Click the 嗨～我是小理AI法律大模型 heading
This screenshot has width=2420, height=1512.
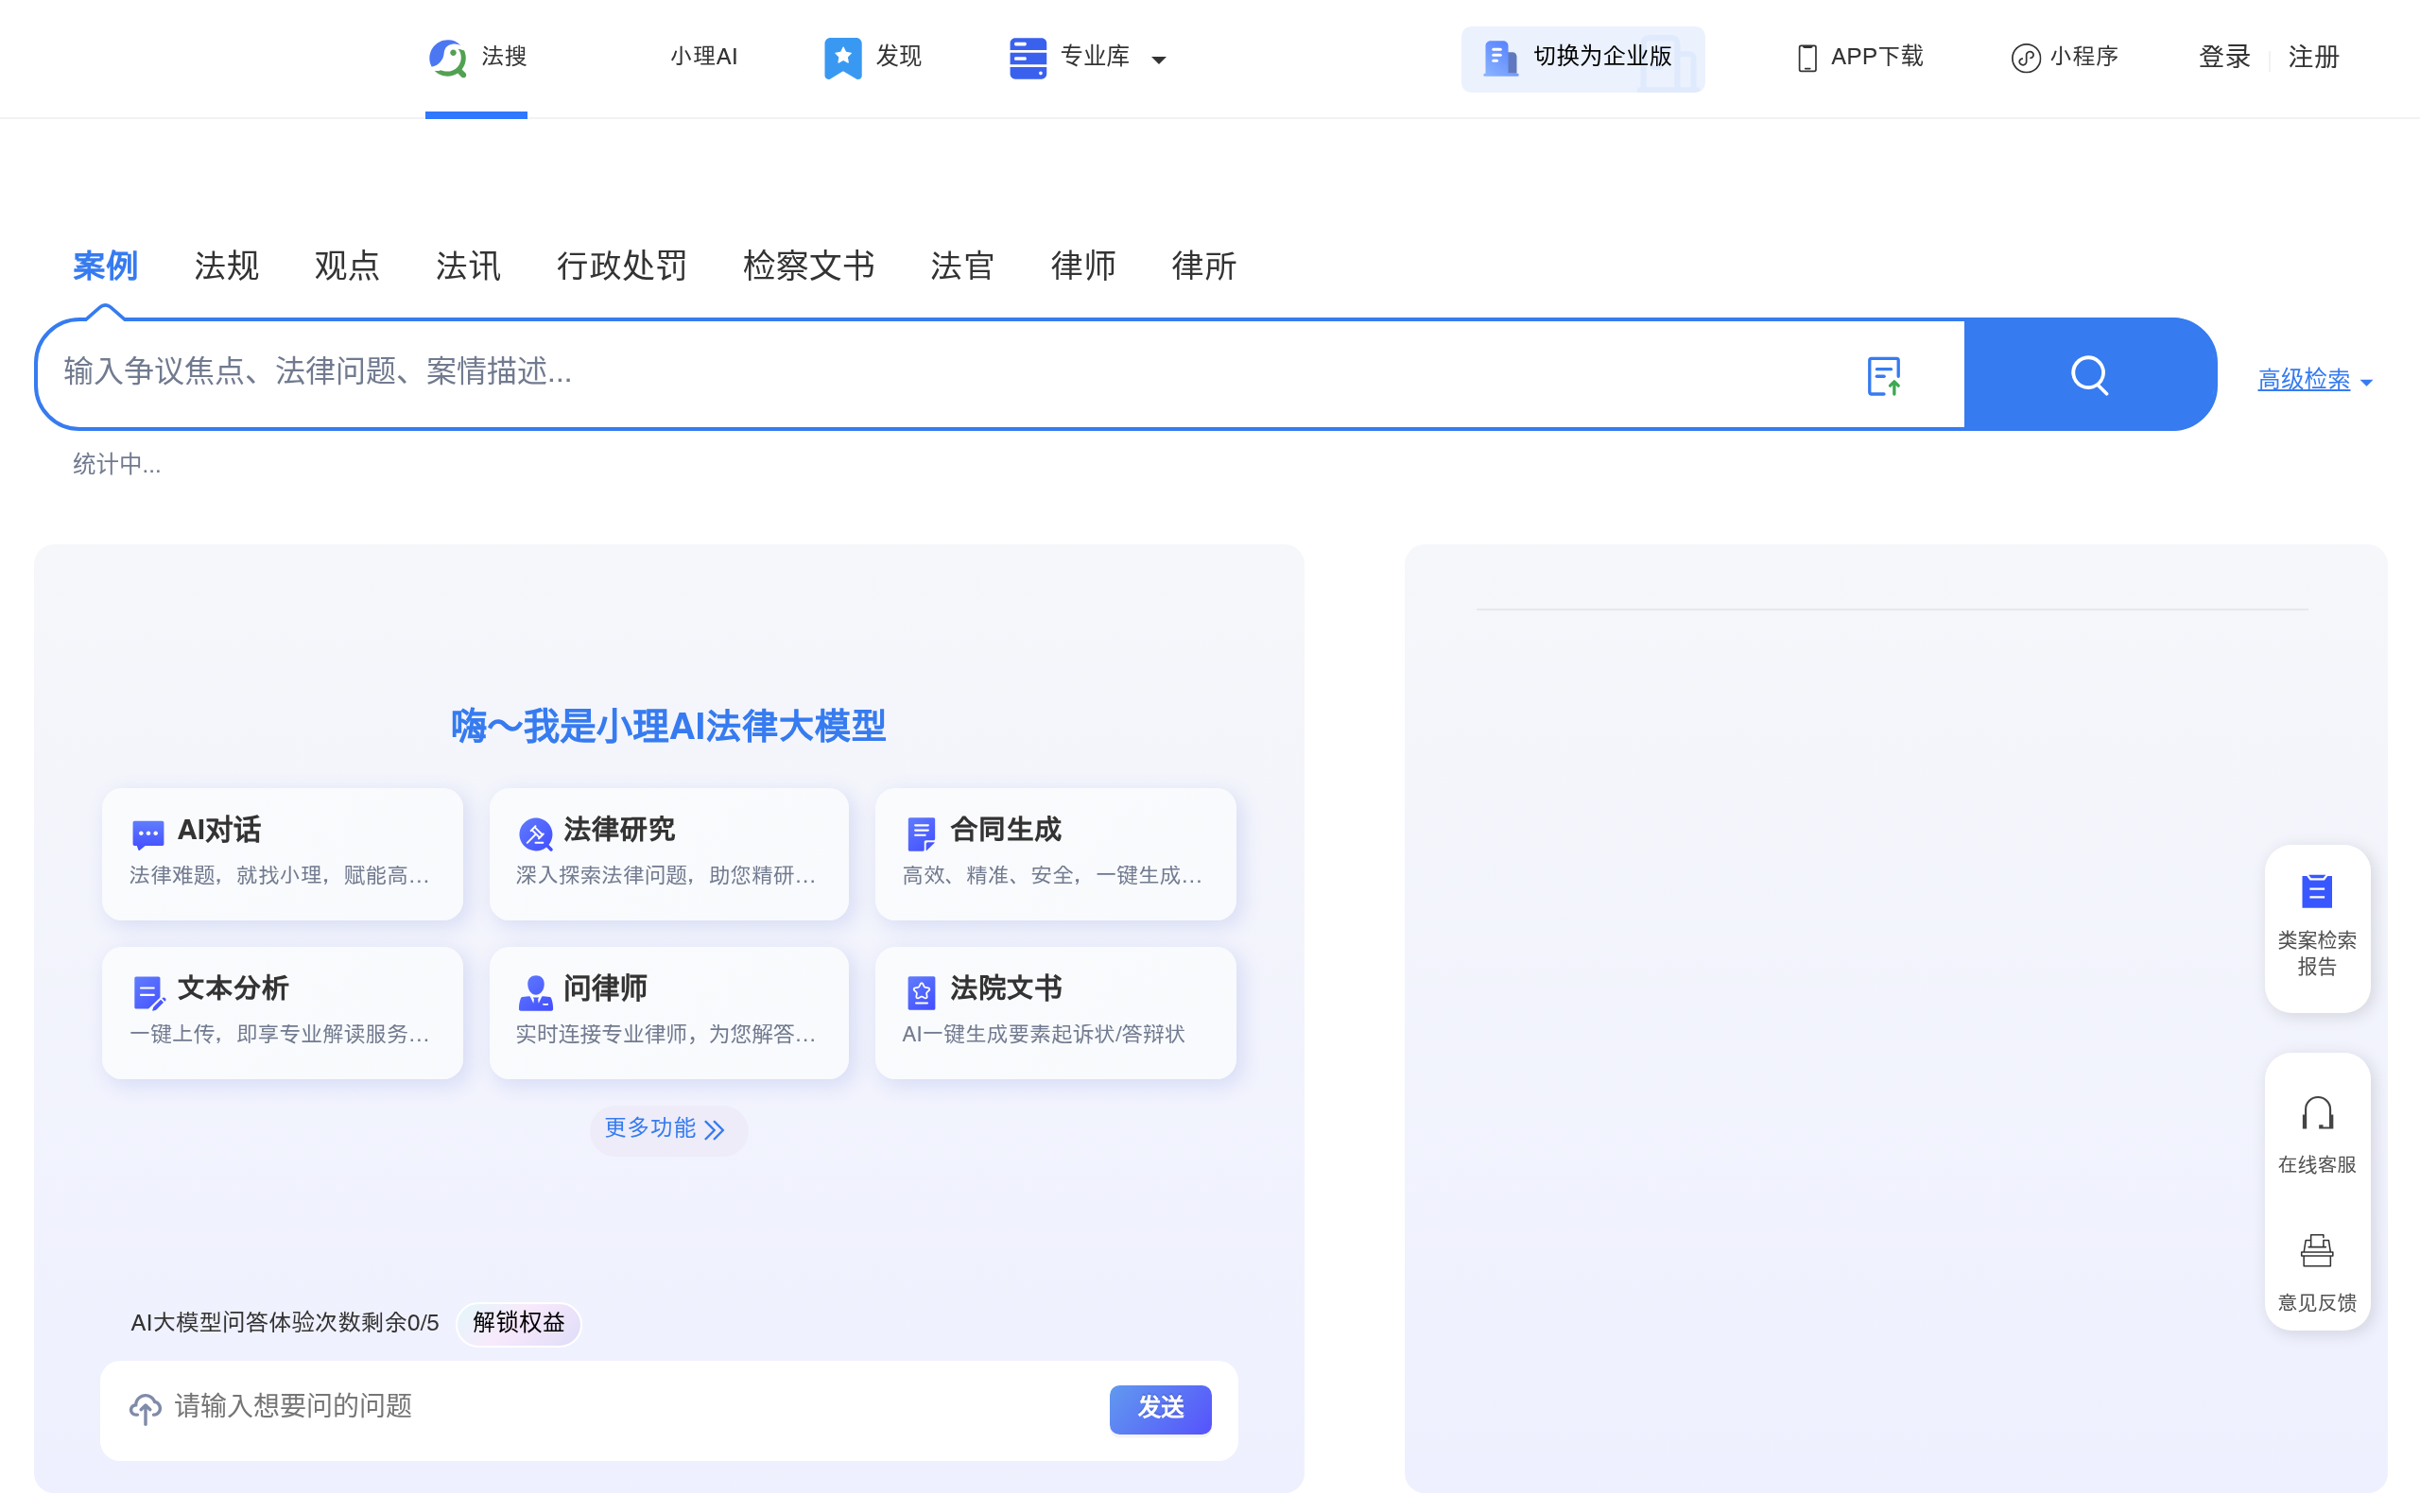coord(668,726)
